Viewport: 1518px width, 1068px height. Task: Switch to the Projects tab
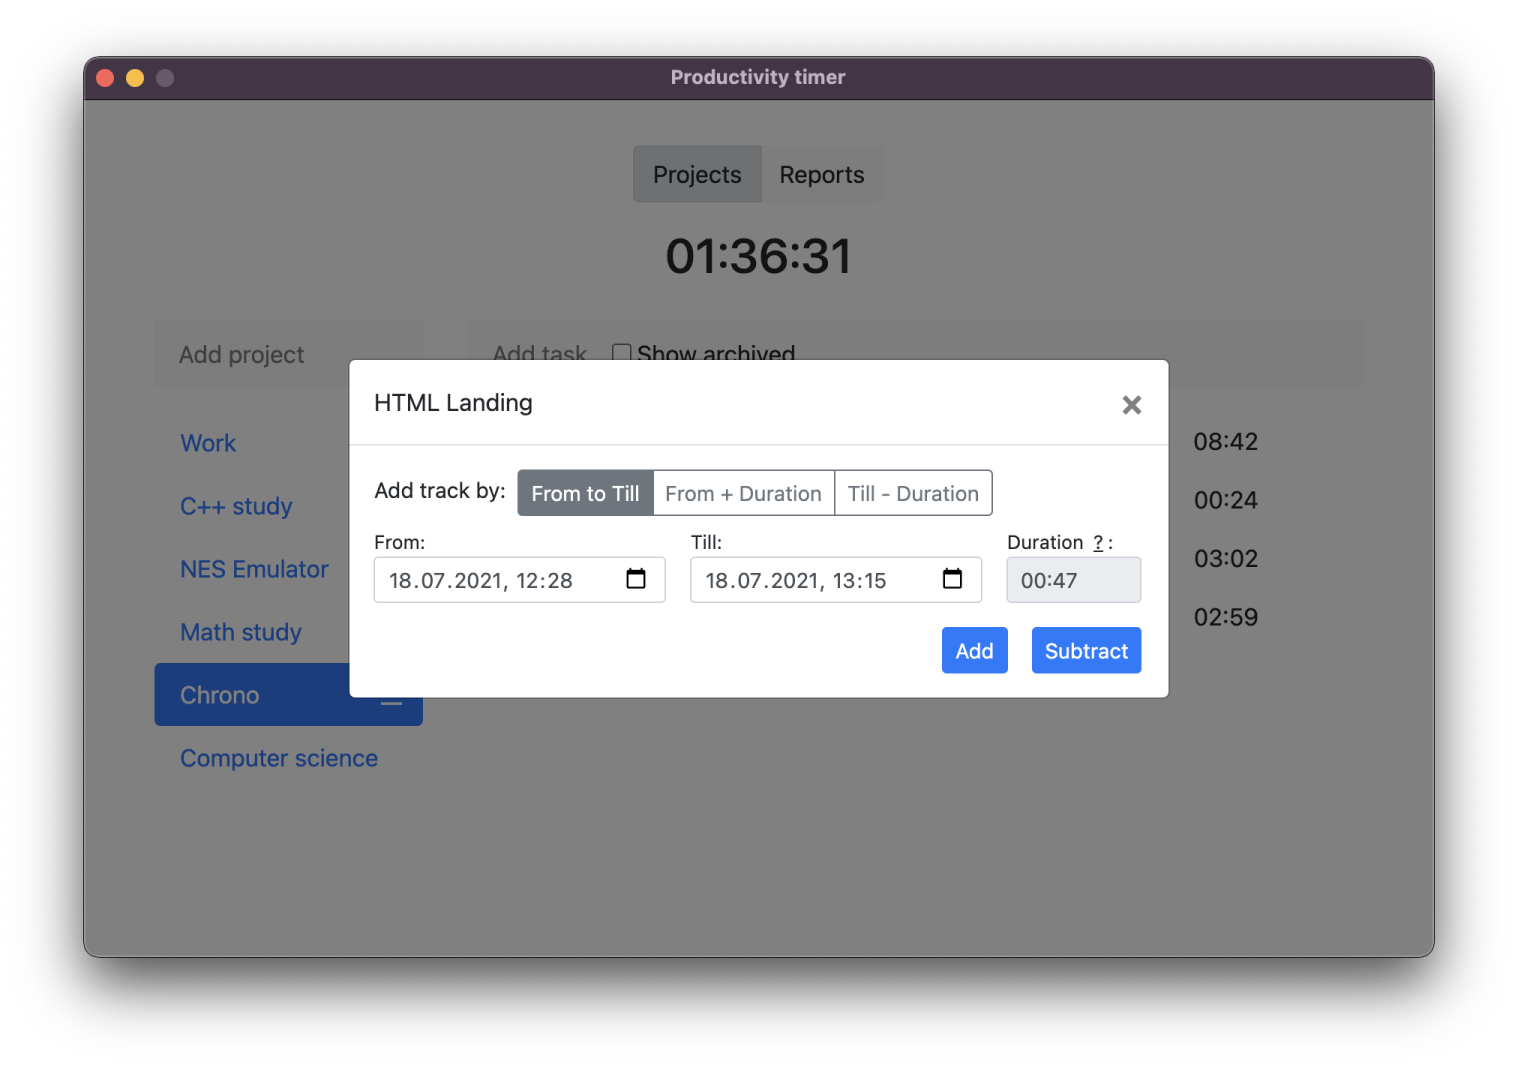click(x=697, y=175)
